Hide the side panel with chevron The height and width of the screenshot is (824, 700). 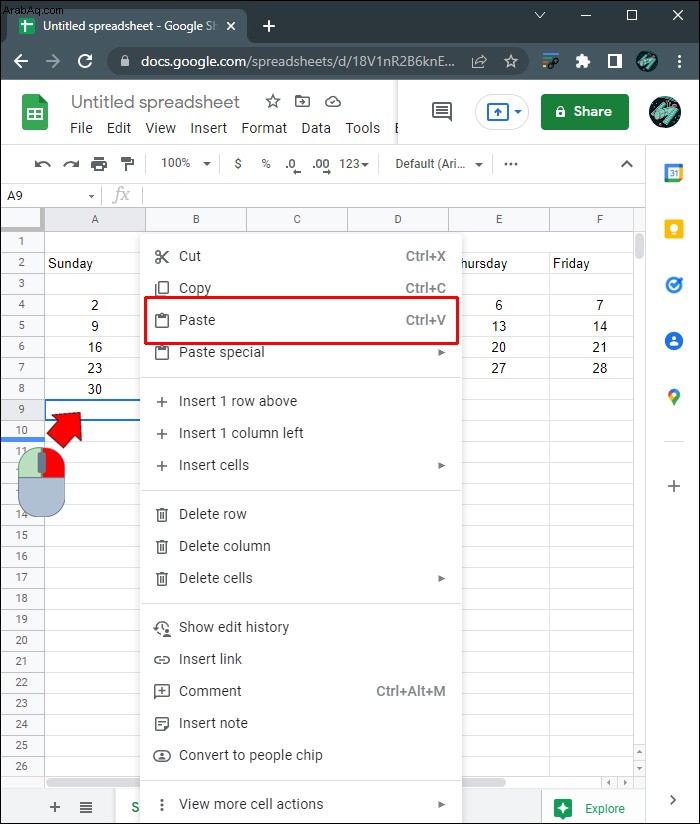pos(673,800)
